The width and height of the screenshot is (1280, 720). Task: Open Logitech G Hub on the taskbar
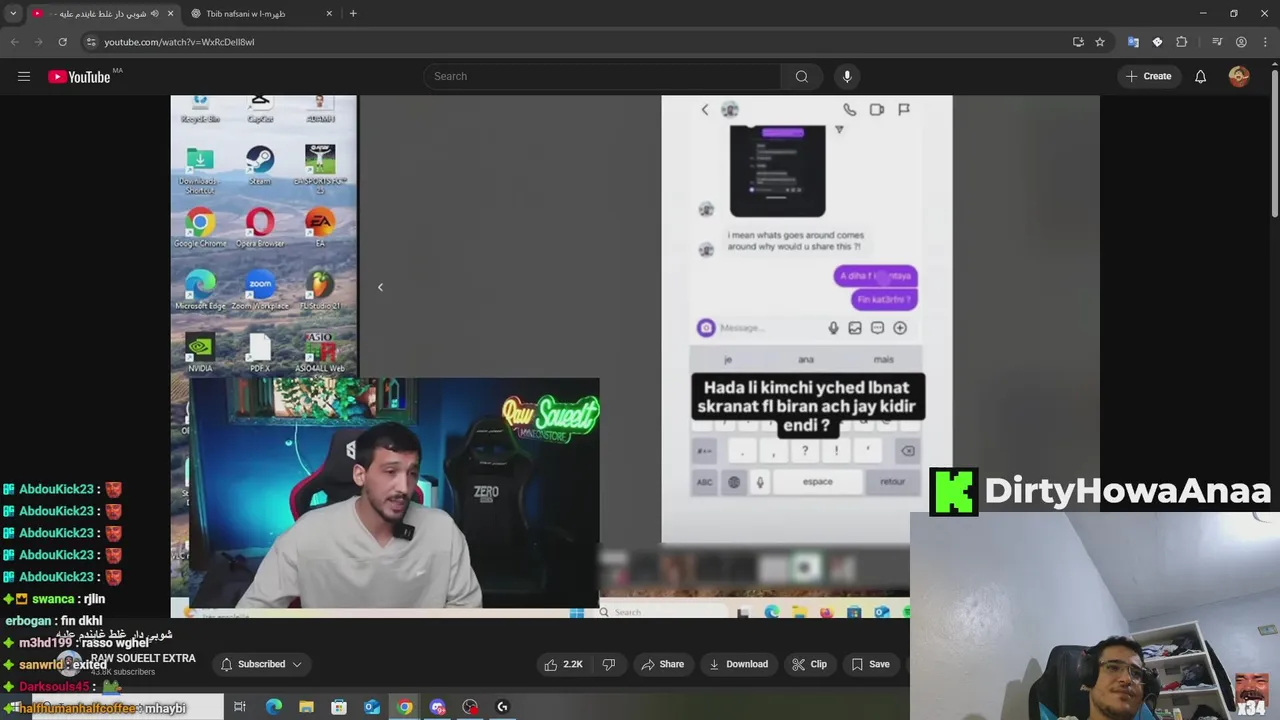503,707
